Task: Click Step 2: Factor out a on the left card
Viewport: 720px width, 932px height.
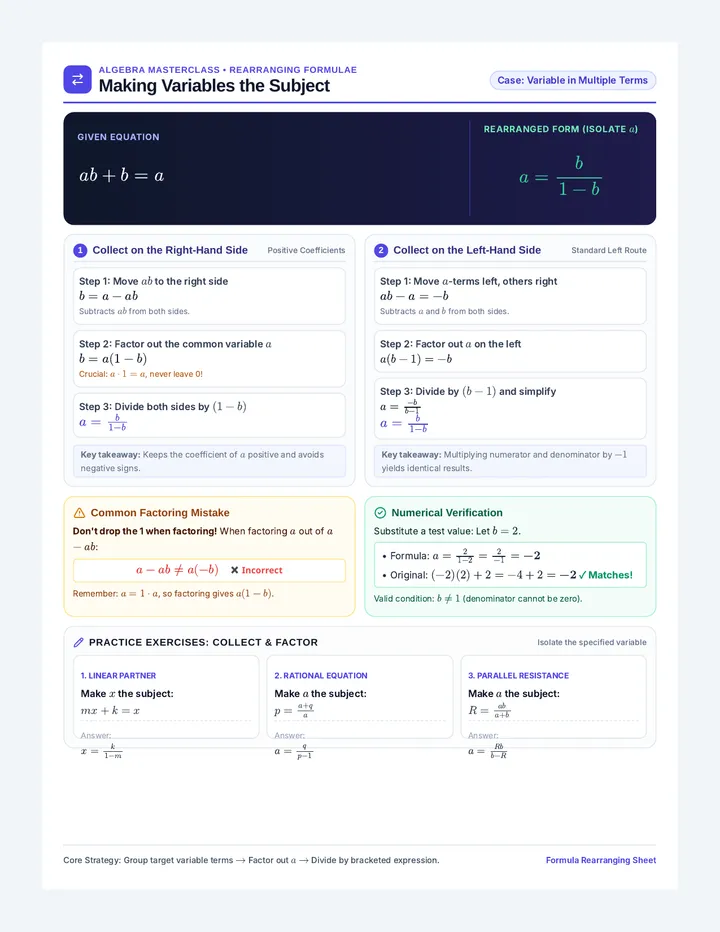Action: (510, 351)
